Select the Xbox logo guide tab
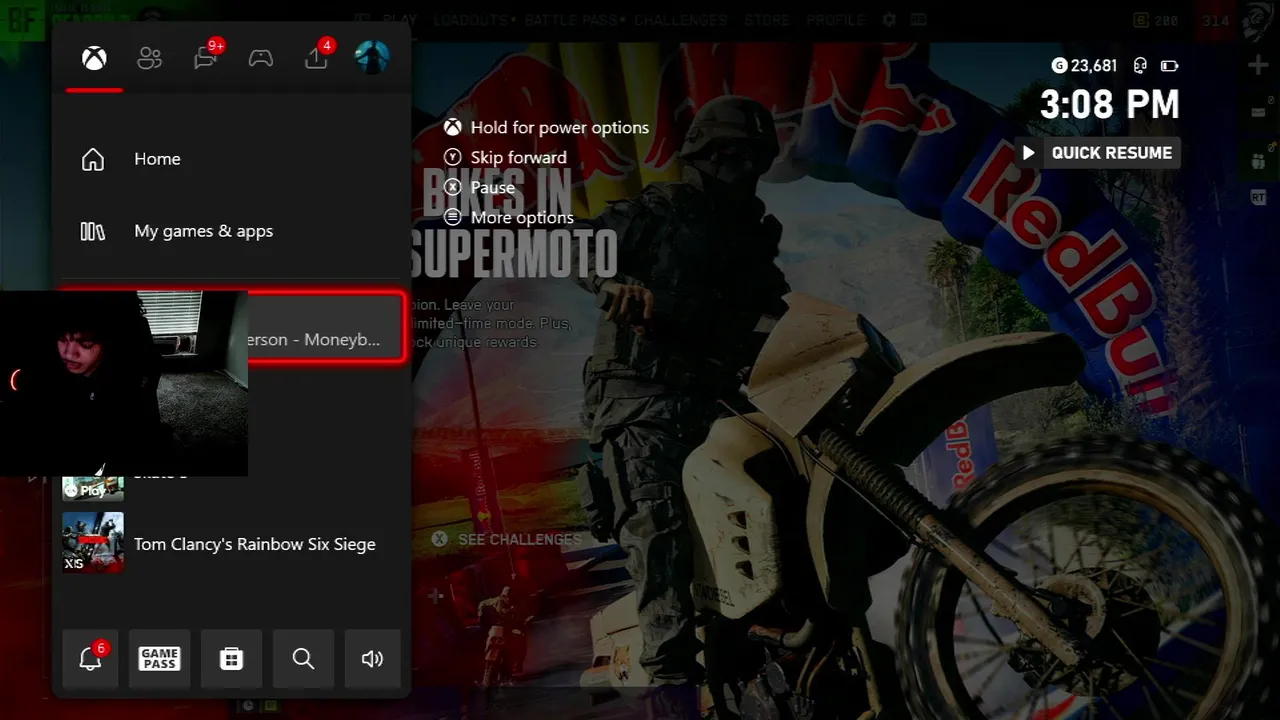Image resolution: width=1280 pixels, height=720 pixels. point(94,58)
